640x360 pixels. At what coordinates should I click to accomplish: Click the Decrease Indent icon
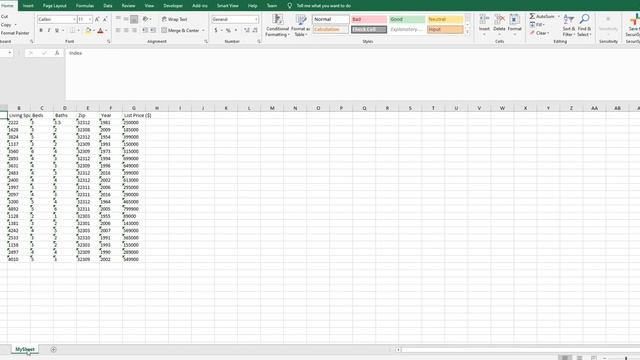pos(145,31)
